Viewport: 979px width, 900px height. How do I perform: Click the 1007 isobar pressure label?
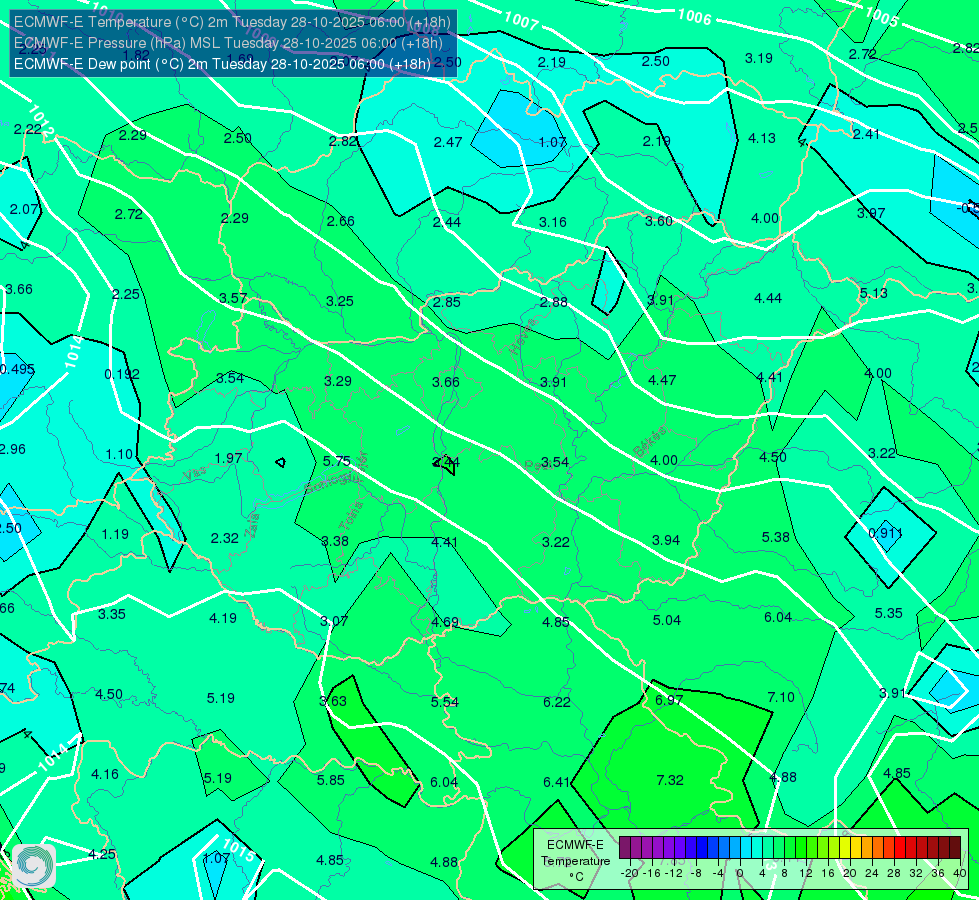[x=521, y=21]
